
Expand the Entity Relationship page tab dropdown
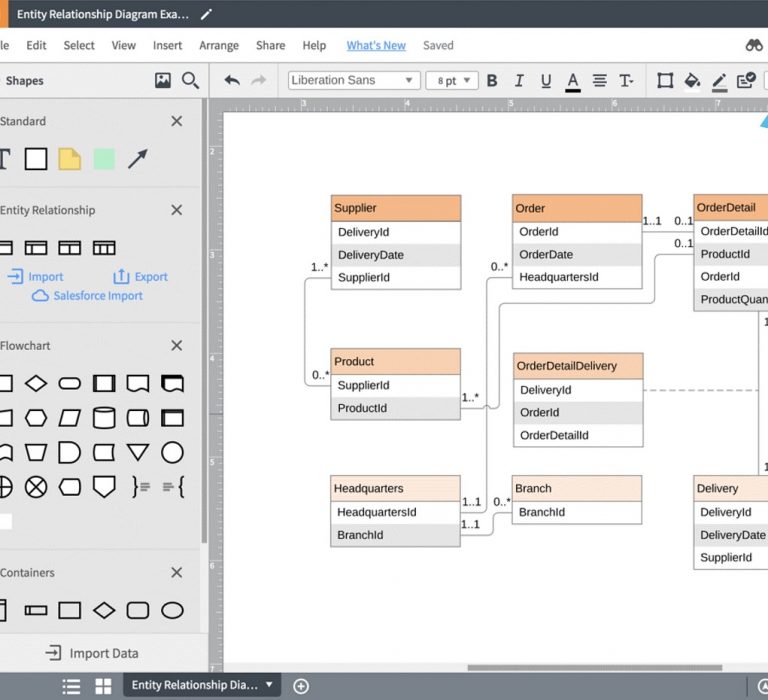pos(268,685)
